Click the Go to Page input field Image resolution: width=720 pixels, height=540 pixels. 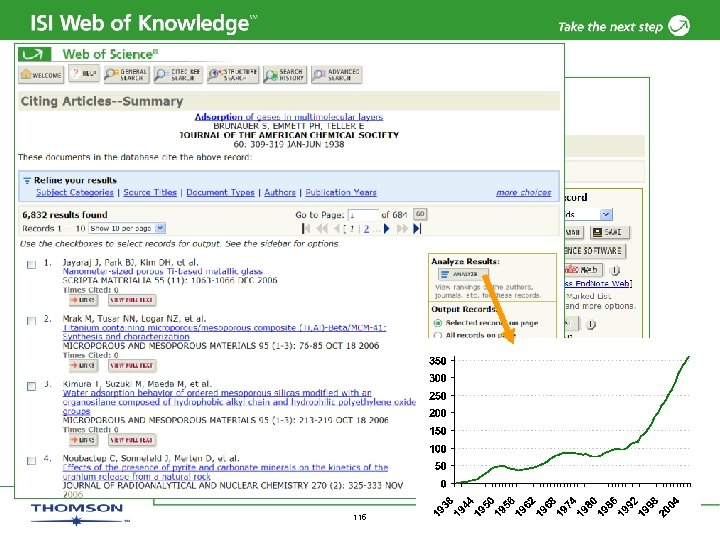click(363, 215)
